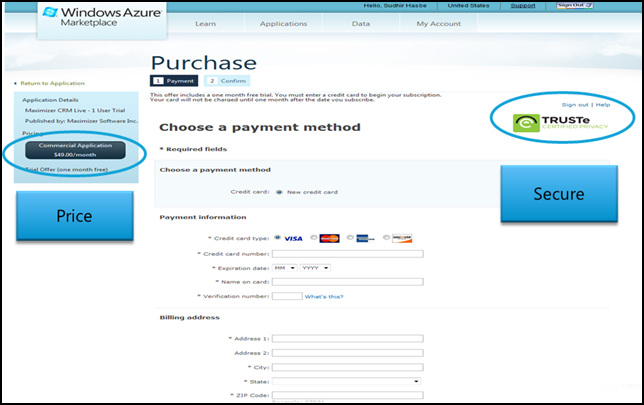Switch to the Confirm step tab

click(x=227, y=81)
